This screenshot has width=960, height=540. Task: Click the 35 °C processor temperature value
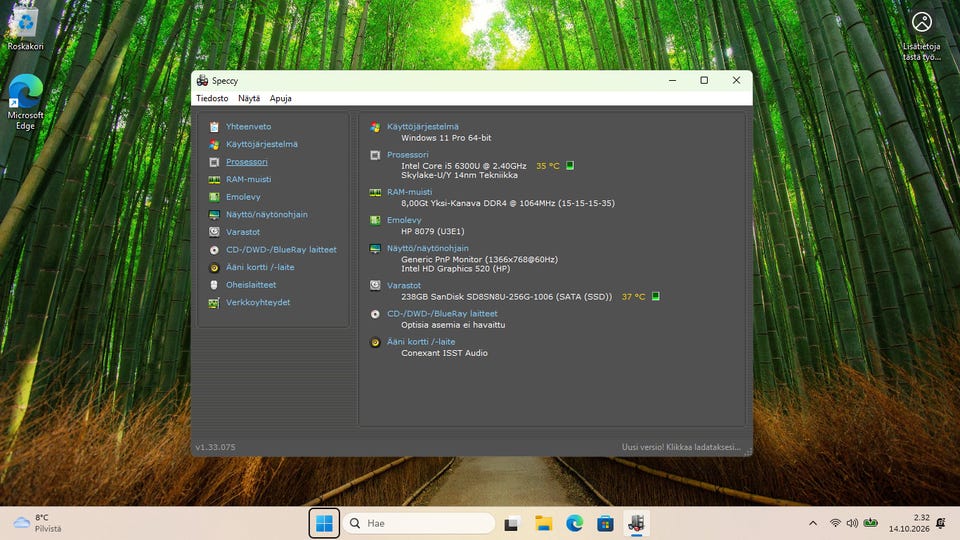click(x=547, y=166)
